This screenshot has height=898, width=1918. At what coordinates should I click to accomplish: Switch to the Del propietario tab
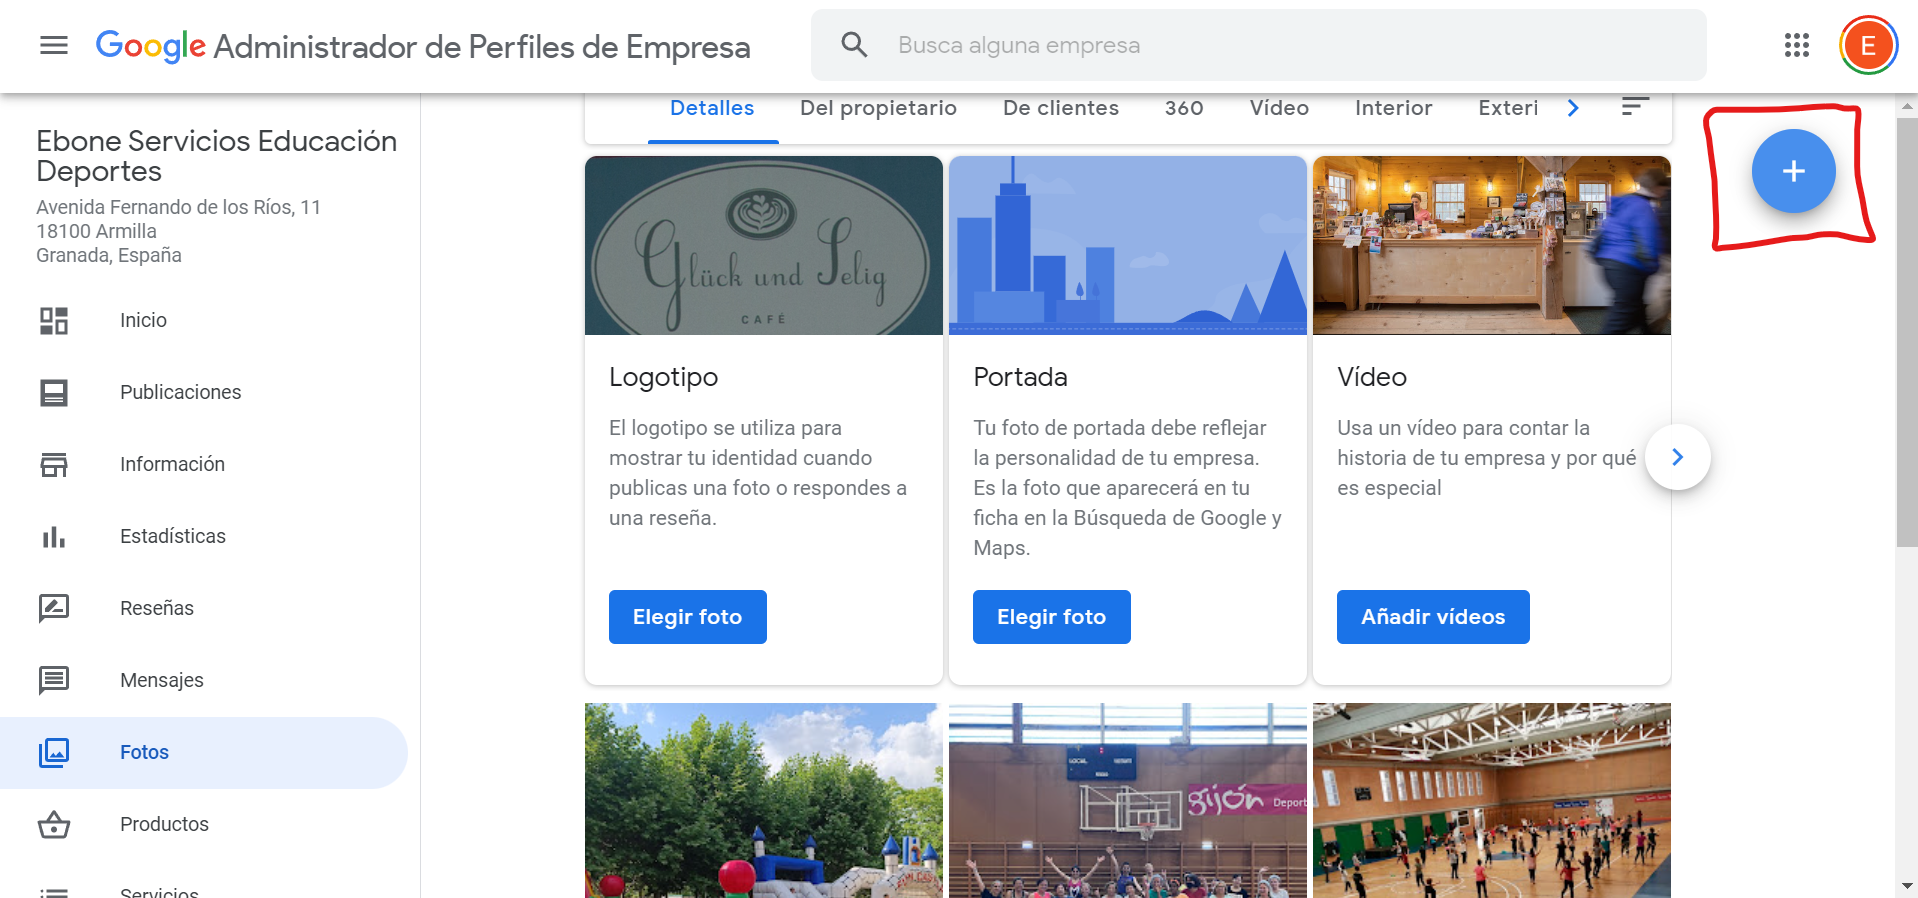pyautogui.click(x=877, y=108)
